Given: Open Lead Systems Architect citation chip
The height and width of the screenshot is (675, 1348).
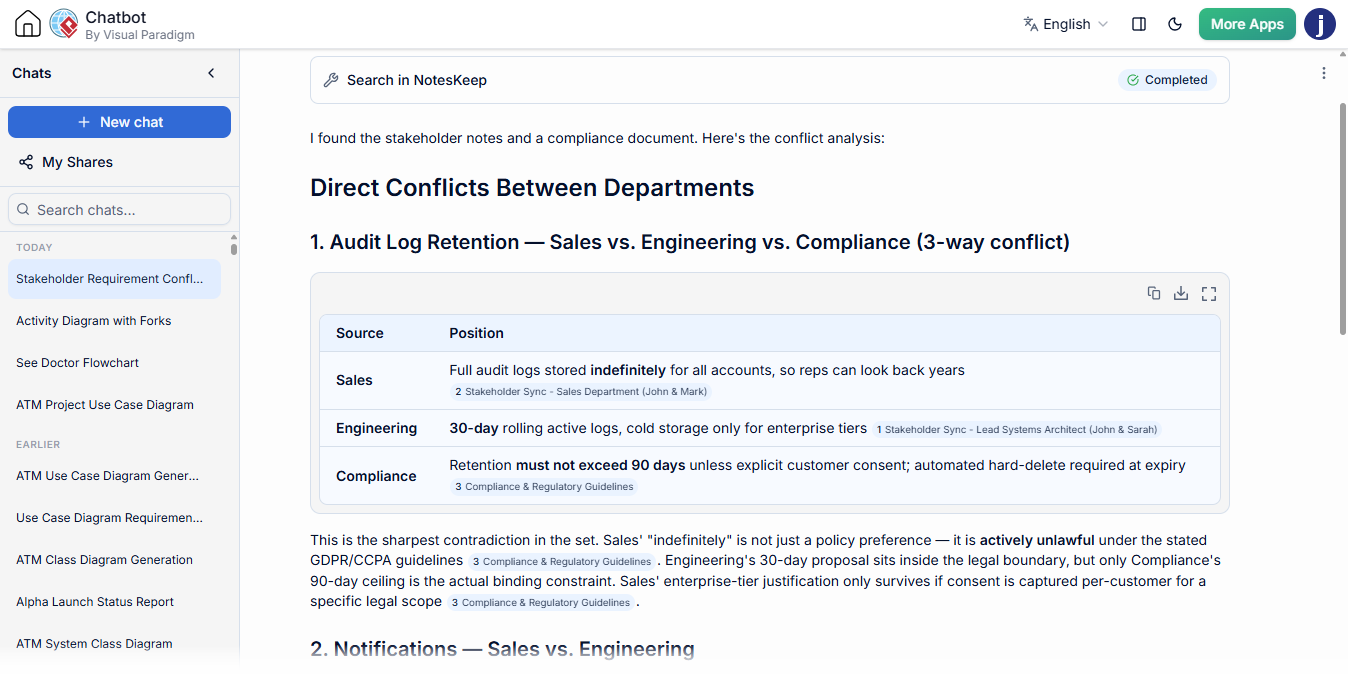Looking at the screenshot, I should pyautogui.click(x=1017, y=429).
